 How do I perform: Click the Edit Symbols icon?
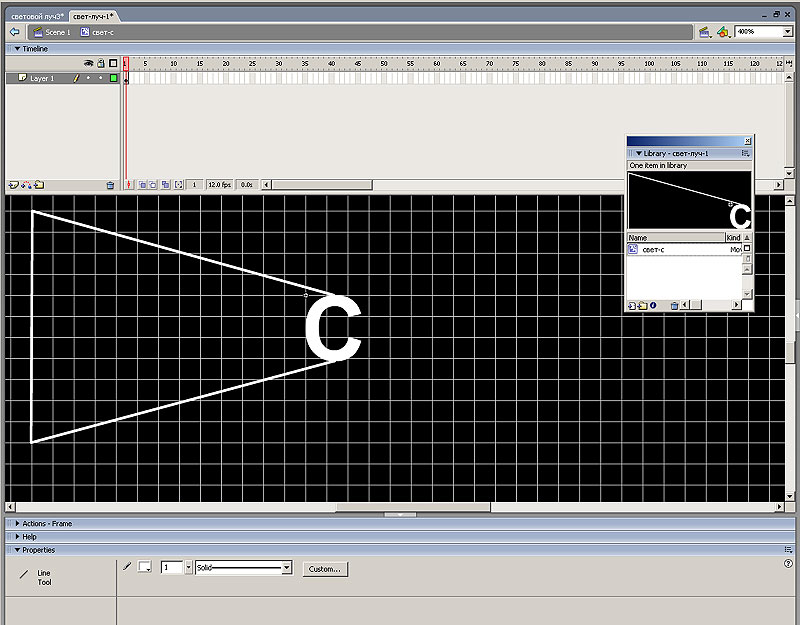click(722, 32)
